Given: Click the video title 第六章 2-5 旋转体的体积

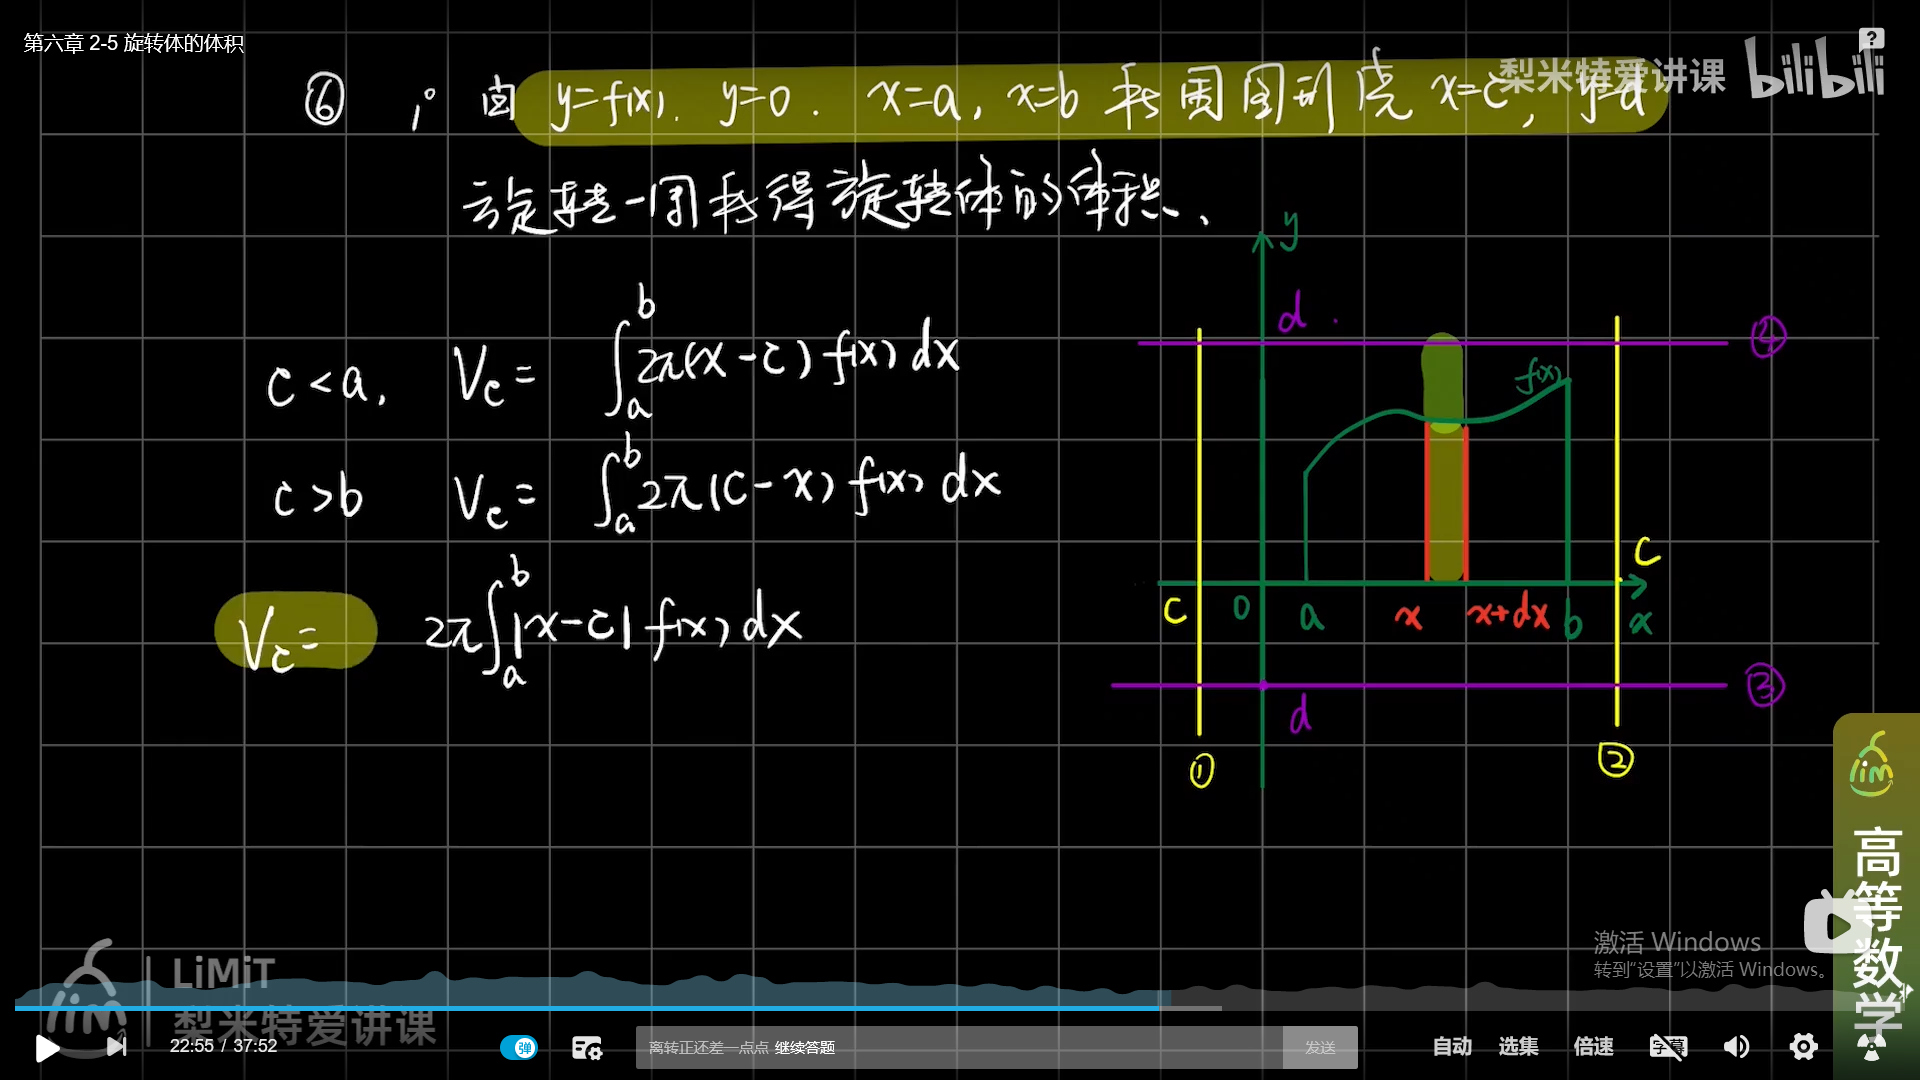Looking at the screenshot, I should [x=134, y=43].
